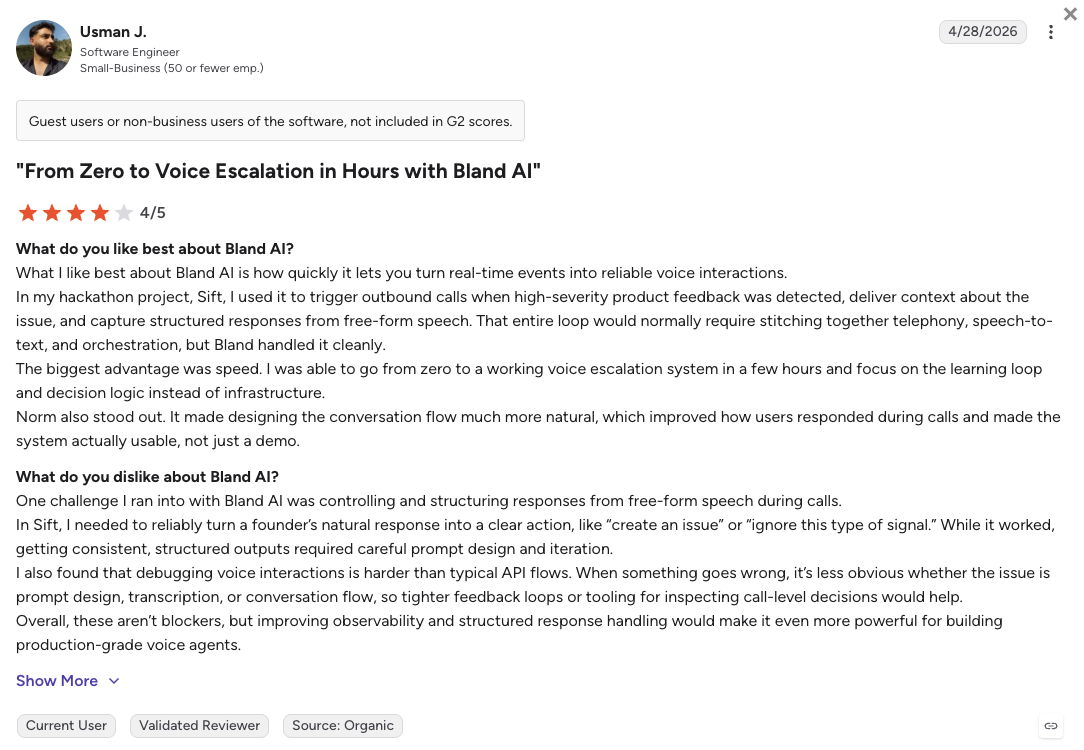This screenshot has width=1084, height=750.
Task: Click the guest users G2 scores notice
Action: coord(270,121)
